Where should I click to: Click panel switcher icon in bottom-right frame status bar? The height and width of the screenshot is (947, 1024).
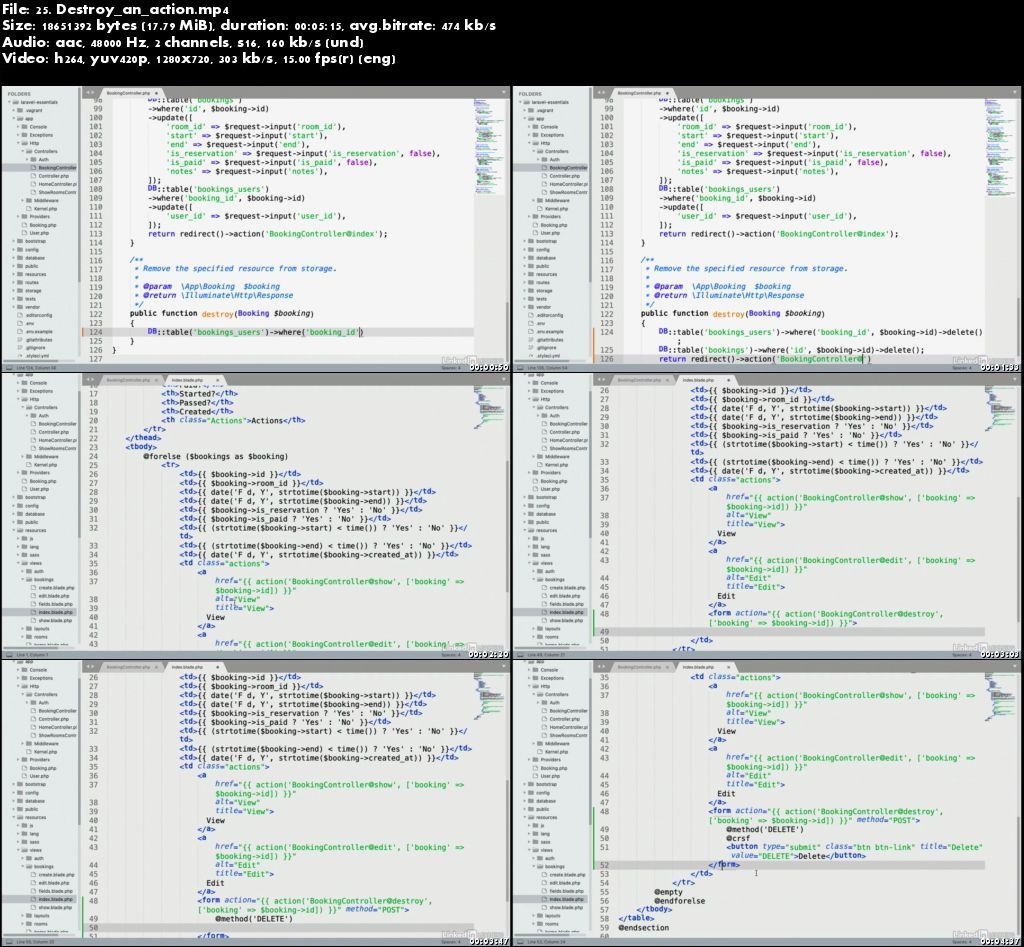(519, 941)
